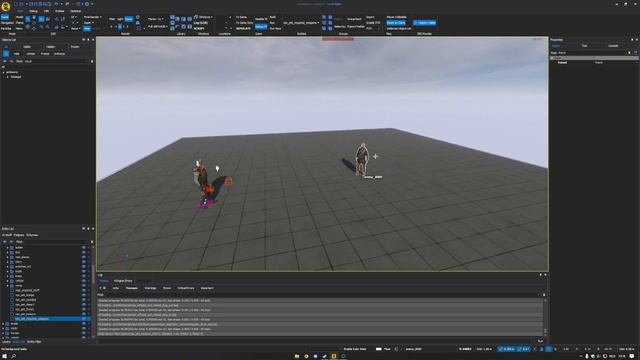Screen dimensions: 640x360
Task: Open the Windows dropdown in the ribbon
Action: point(204,17)
